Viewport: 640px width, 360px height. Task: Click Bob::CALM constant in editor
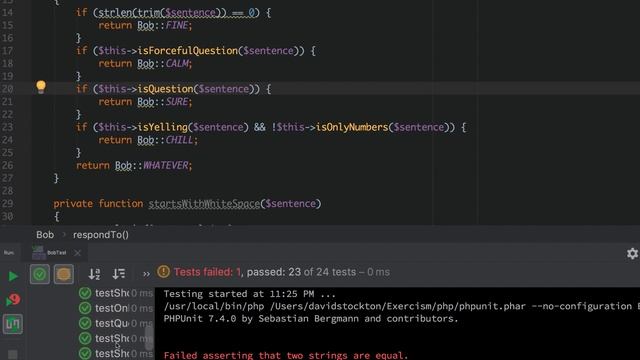click(x=164, y=64)
